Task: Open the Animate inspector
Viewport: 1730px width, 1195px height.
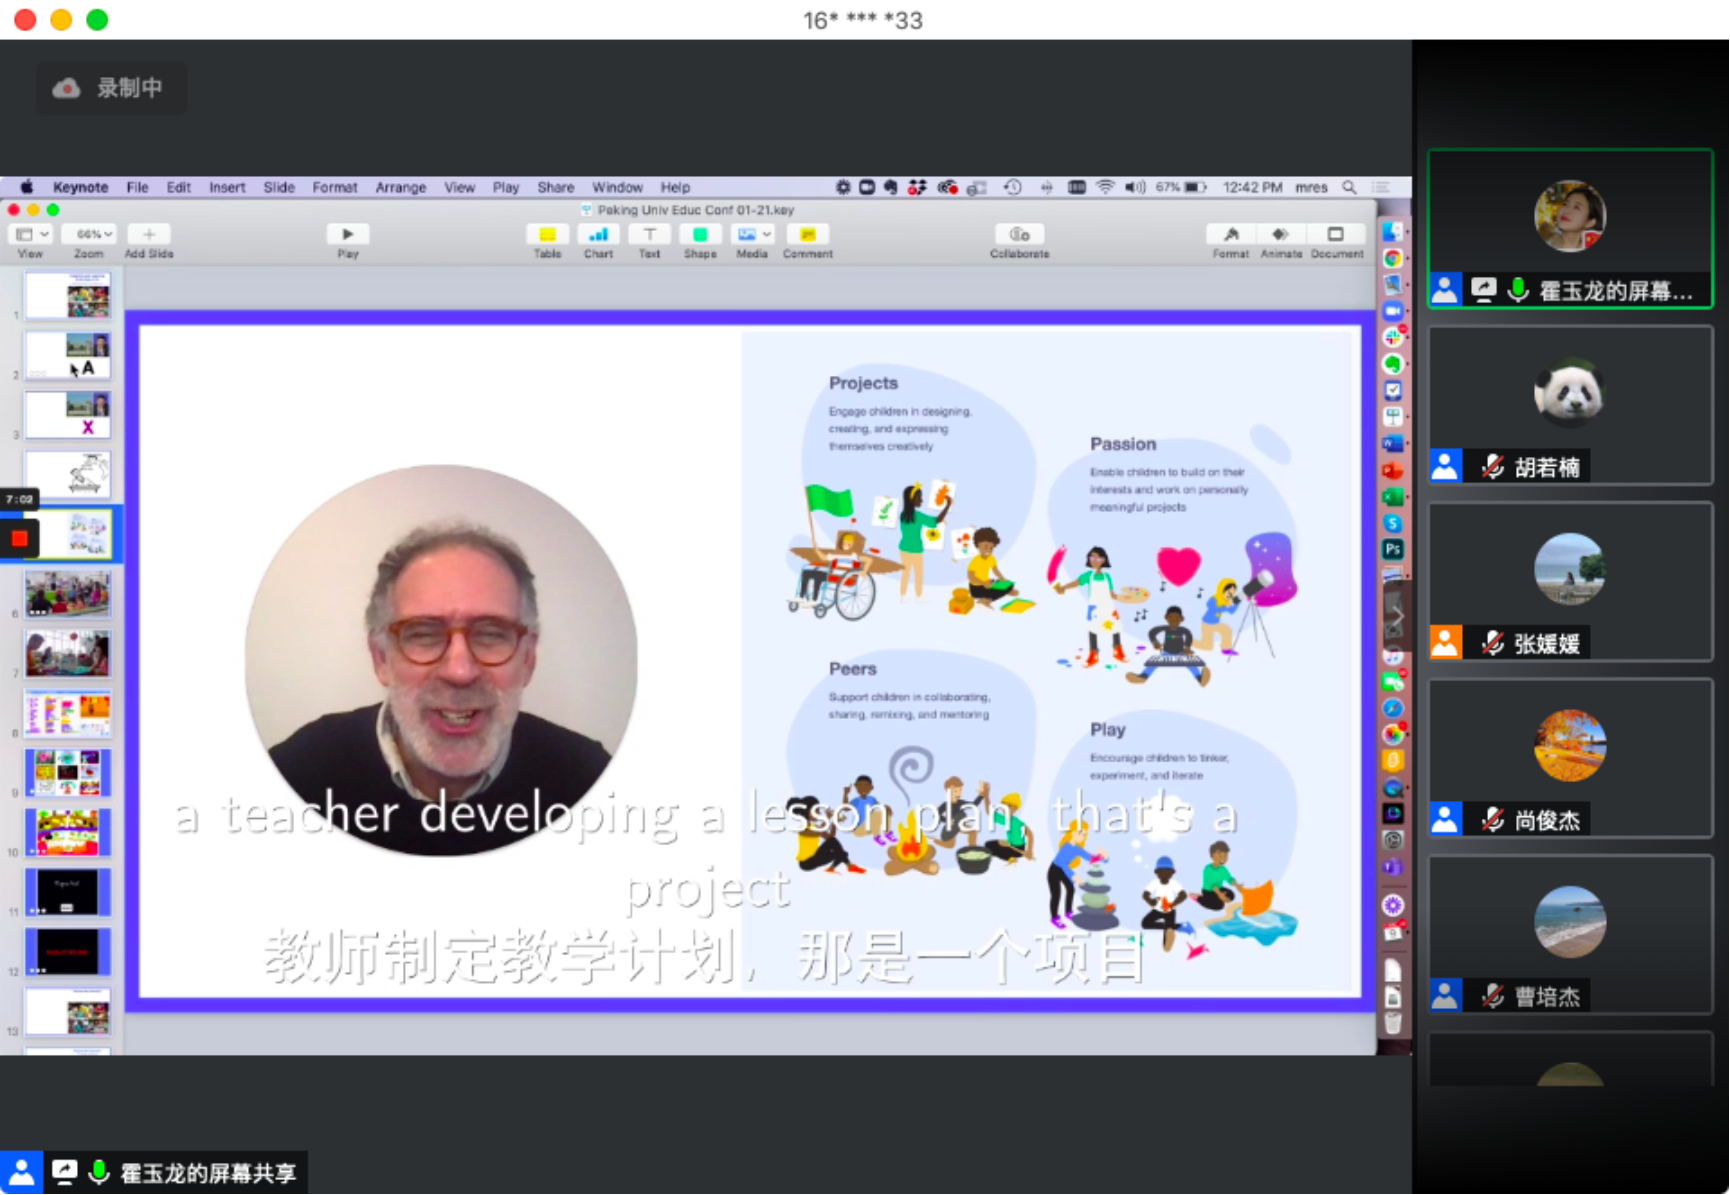Action: [x=1280, y=235]
